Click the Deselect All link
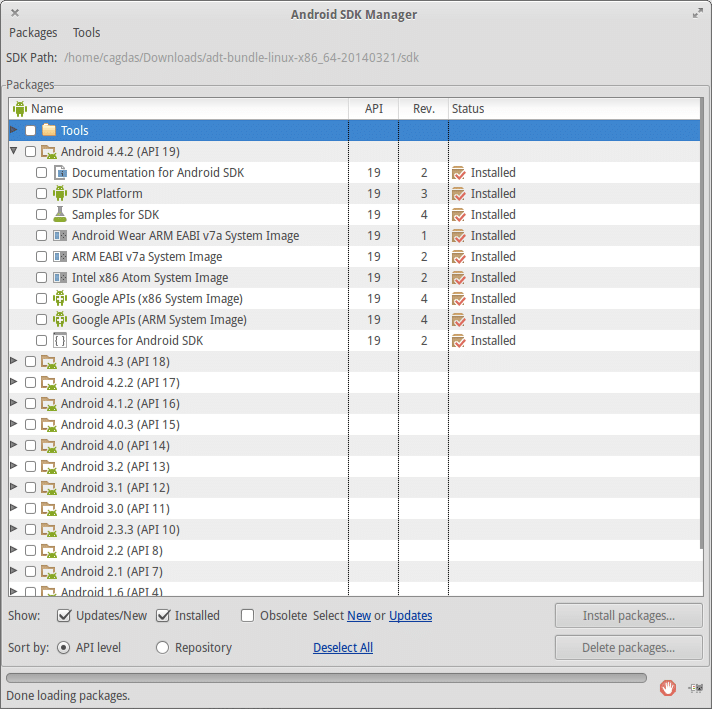The height and width of the screenshot is (709, 712). [x=343, y=647]
